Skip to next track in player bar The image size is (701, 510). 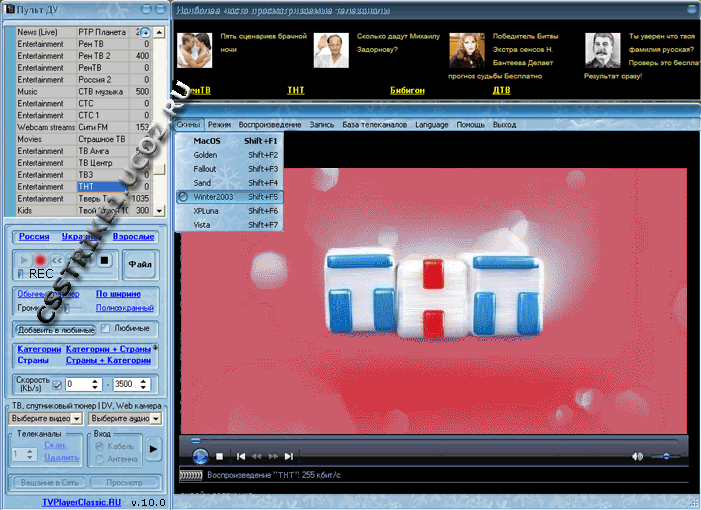(x=289, y=456)
